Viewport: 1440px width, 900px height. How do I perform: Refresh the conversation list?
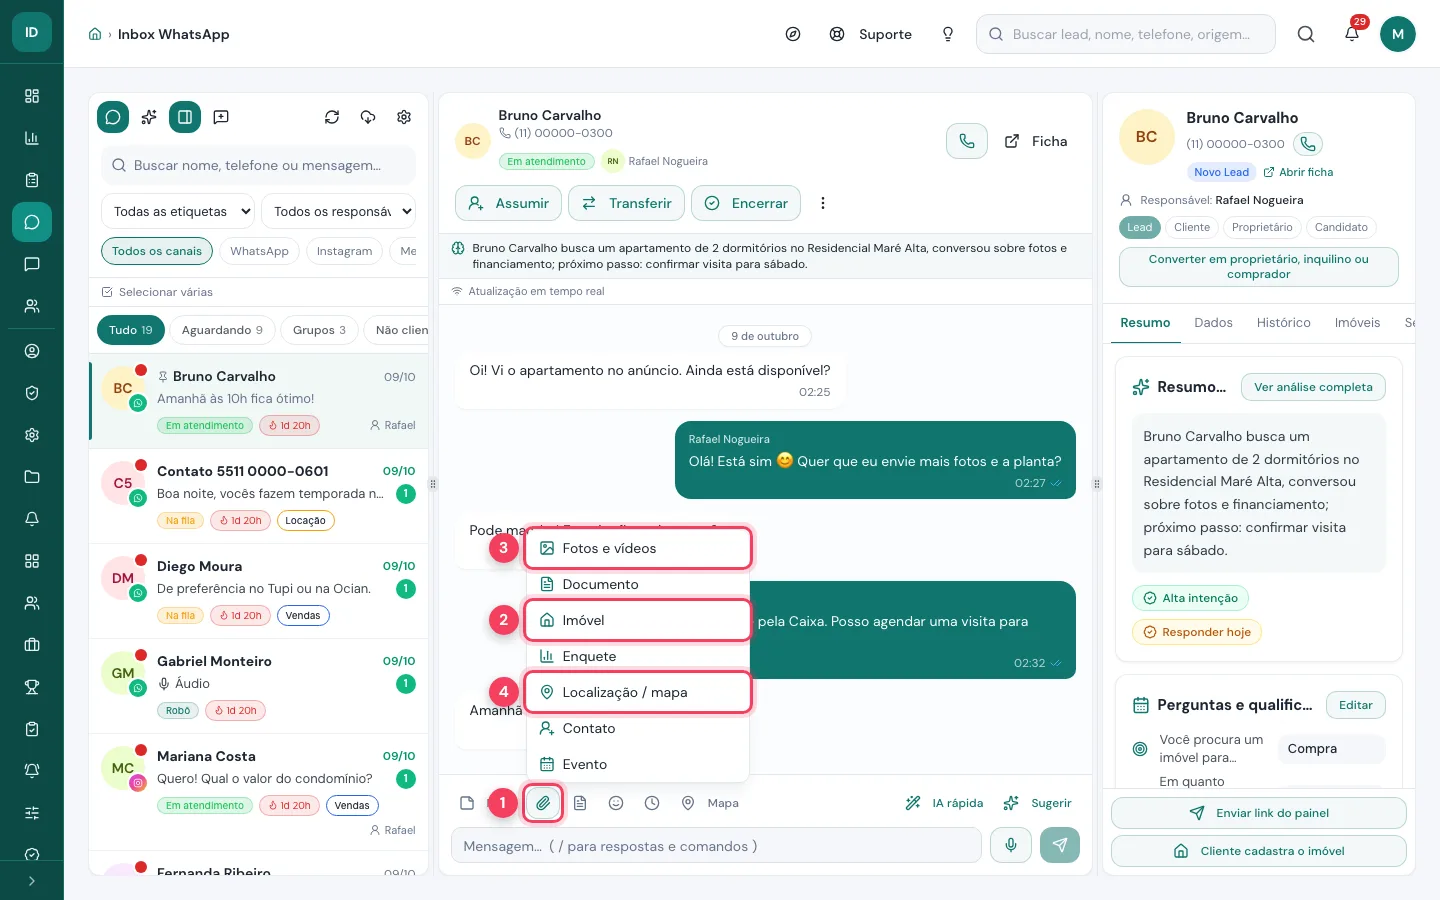pyautogui.click(x=332, y=117)
